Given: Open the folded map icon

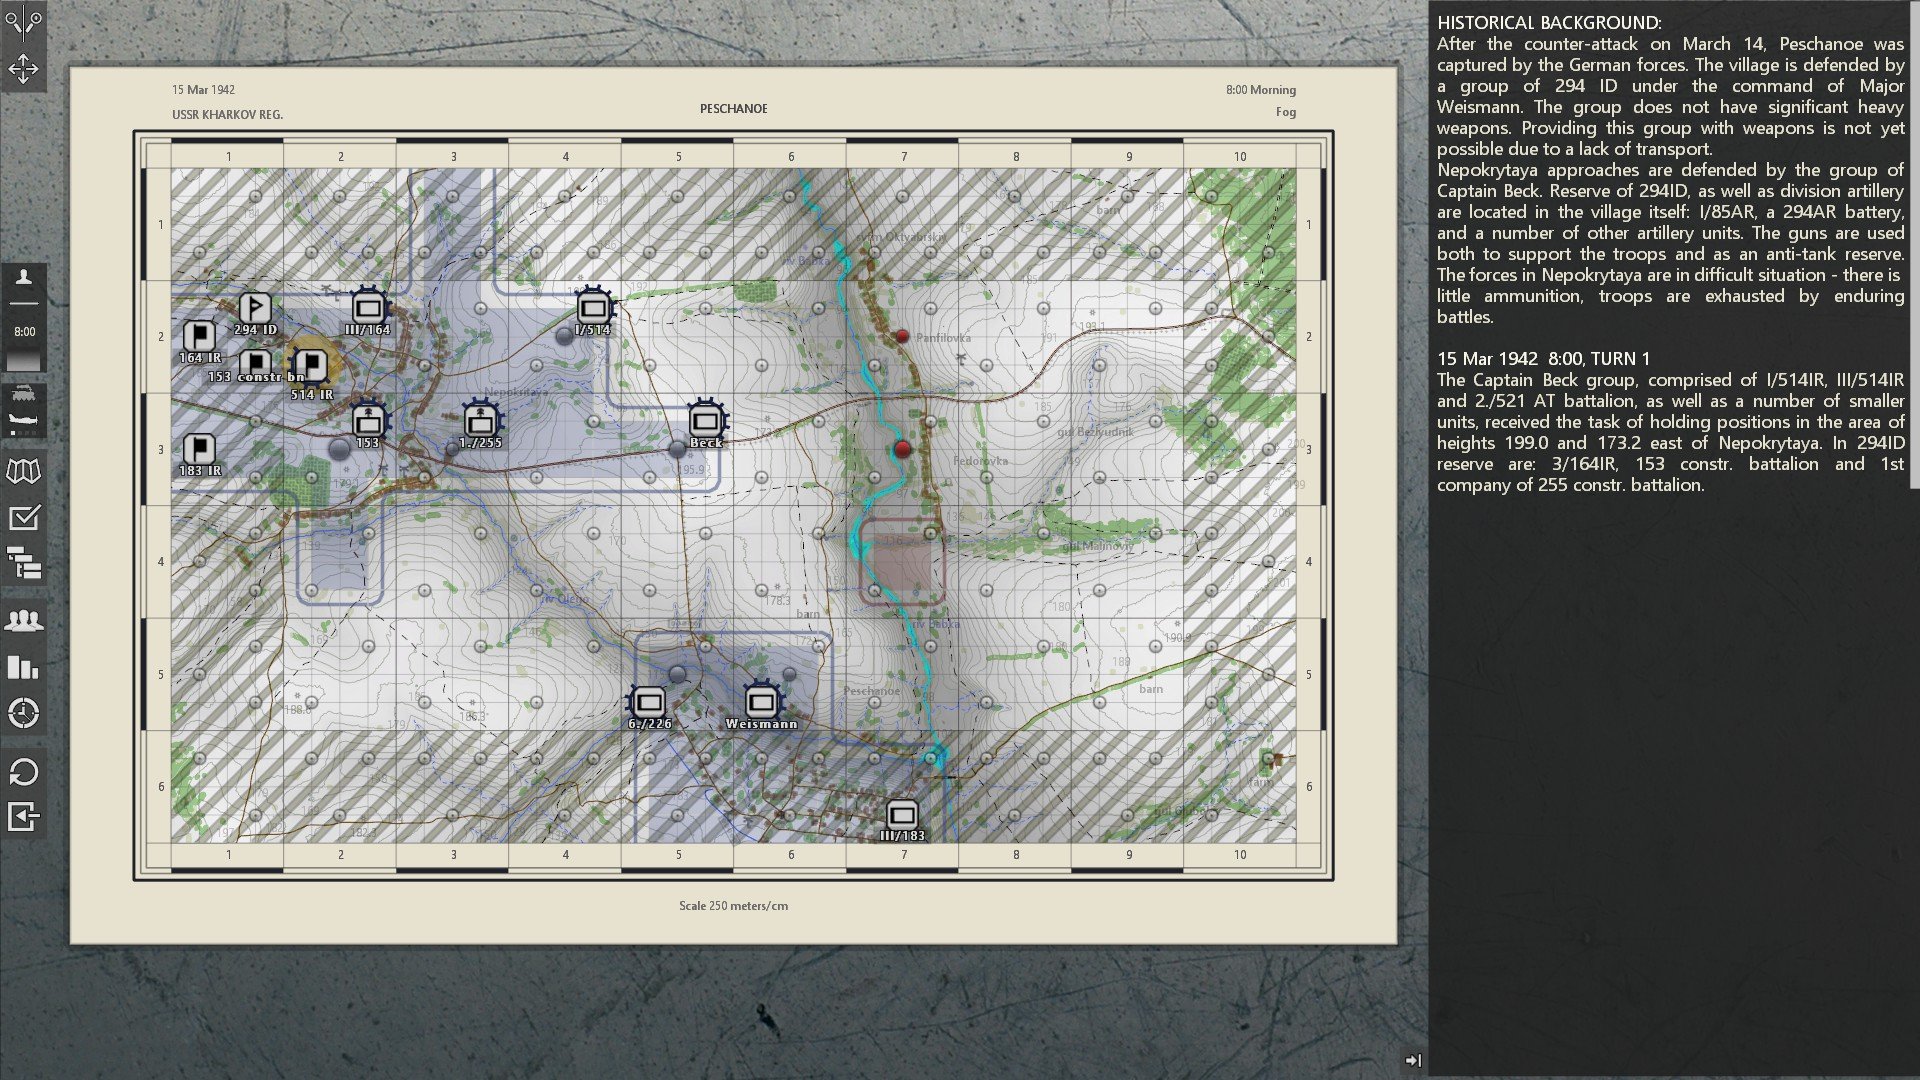Looking at the screenshot, I should click(23, 471).
